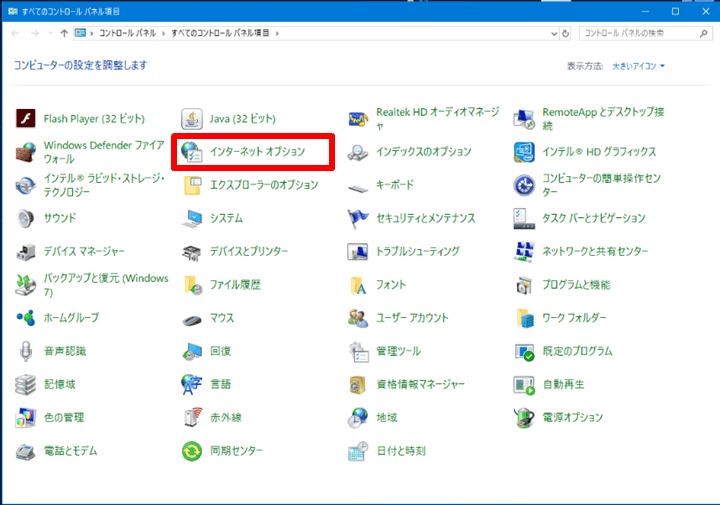Click the title bar Control Panel window icon
The image size is (720, 505).
pyautogui.click(x=12, y=11)
